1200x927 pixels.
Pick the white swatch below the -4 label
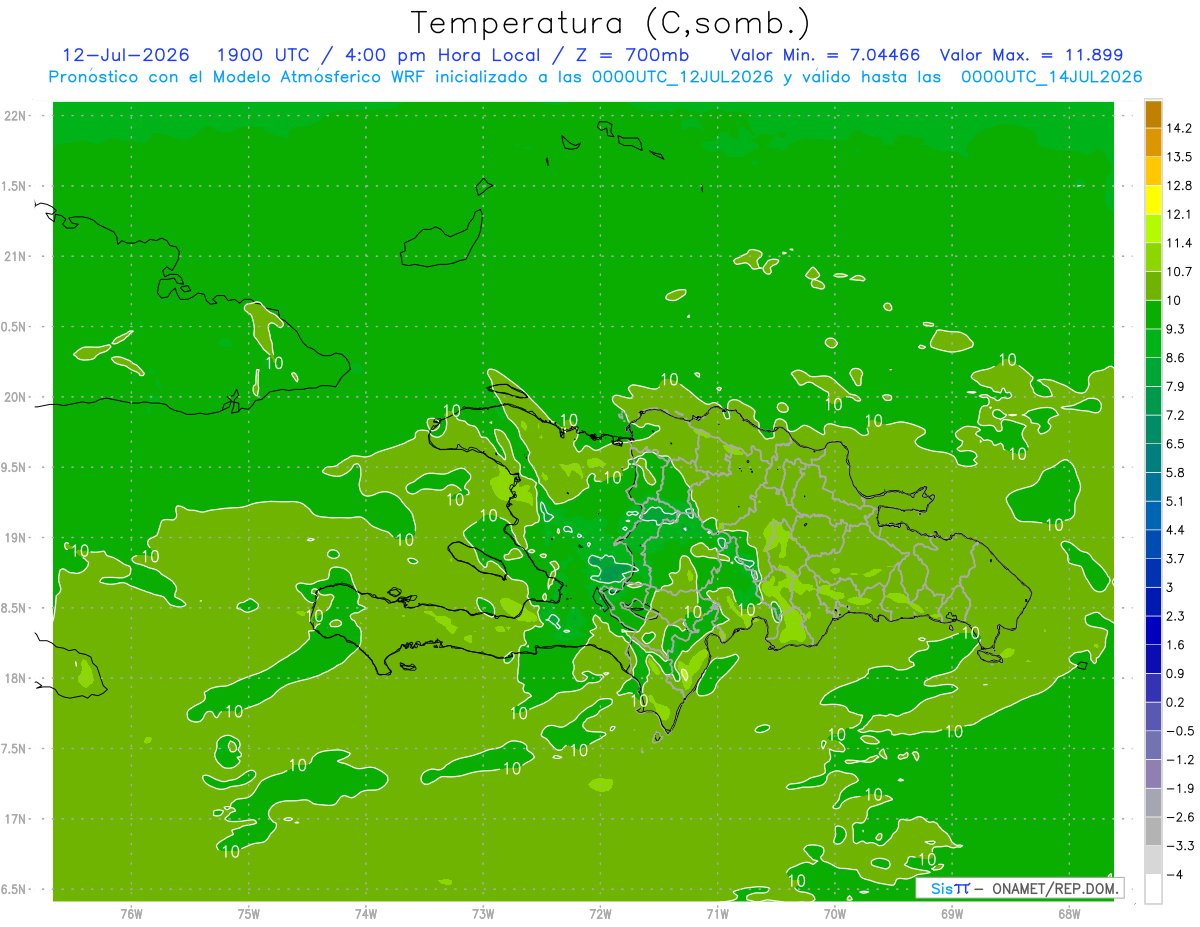click(1153, 889)
